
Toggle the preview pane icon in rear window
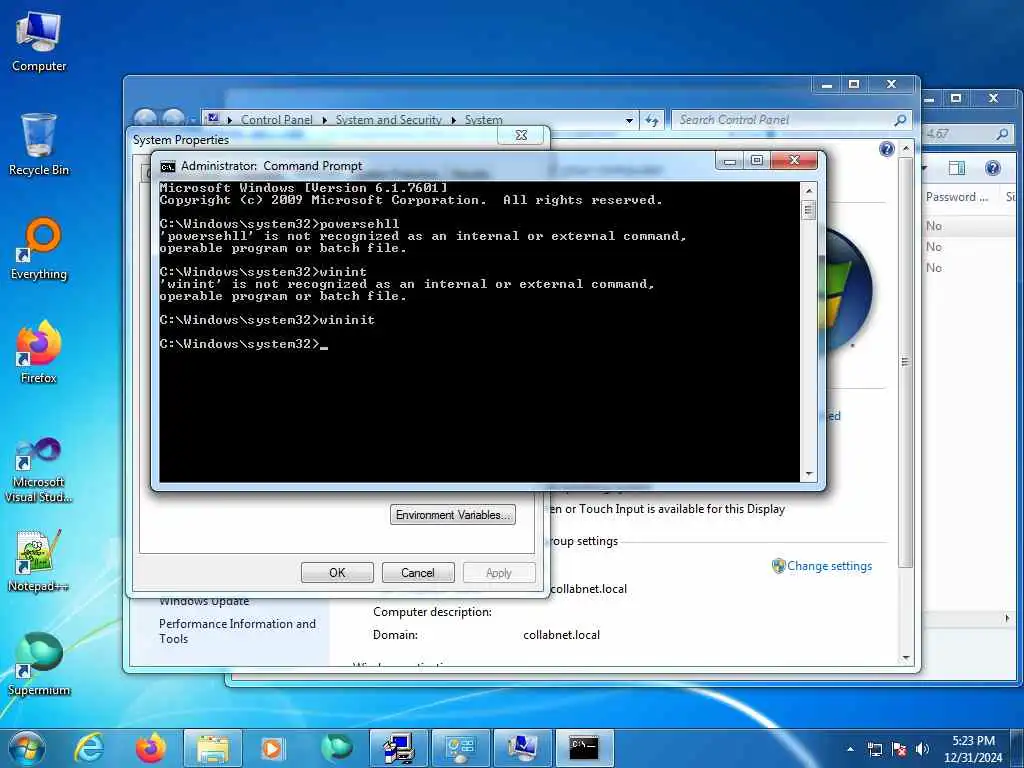click(957, 168)
